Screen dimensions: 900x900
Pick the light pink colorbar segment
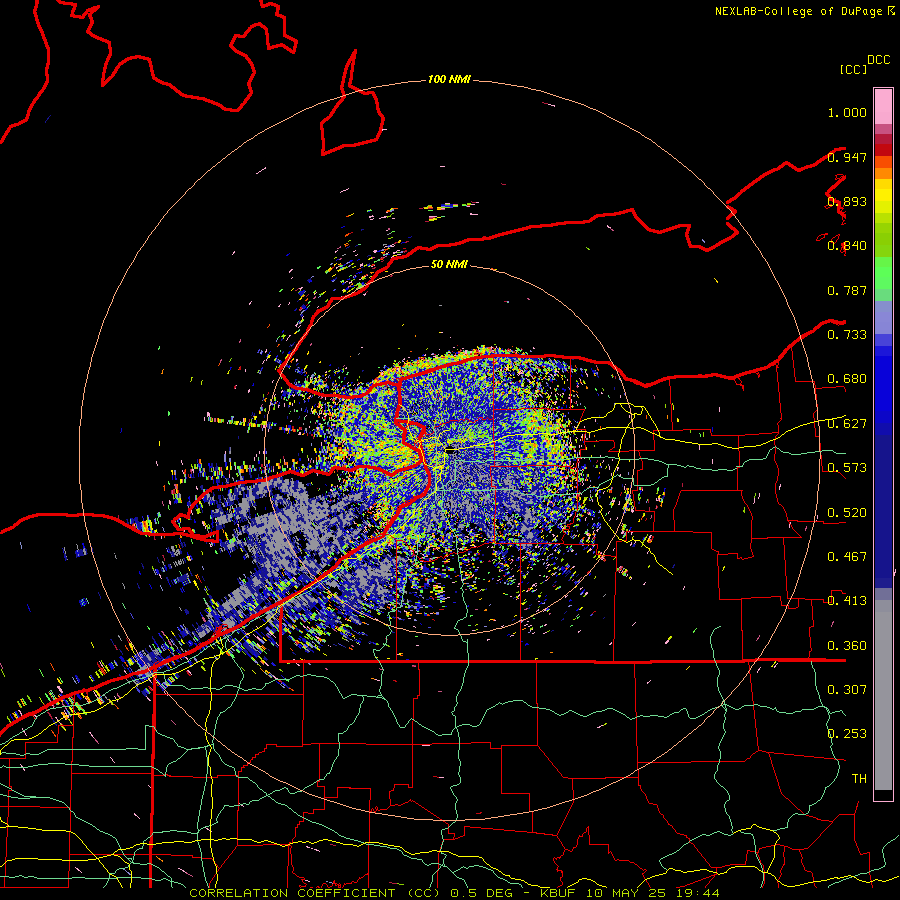(883, 106)
